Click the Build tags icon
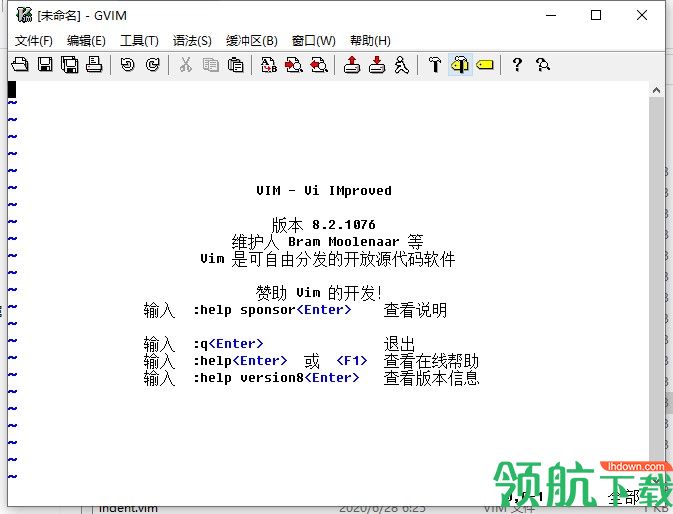 pyautogui.click(x=460, y=65)
